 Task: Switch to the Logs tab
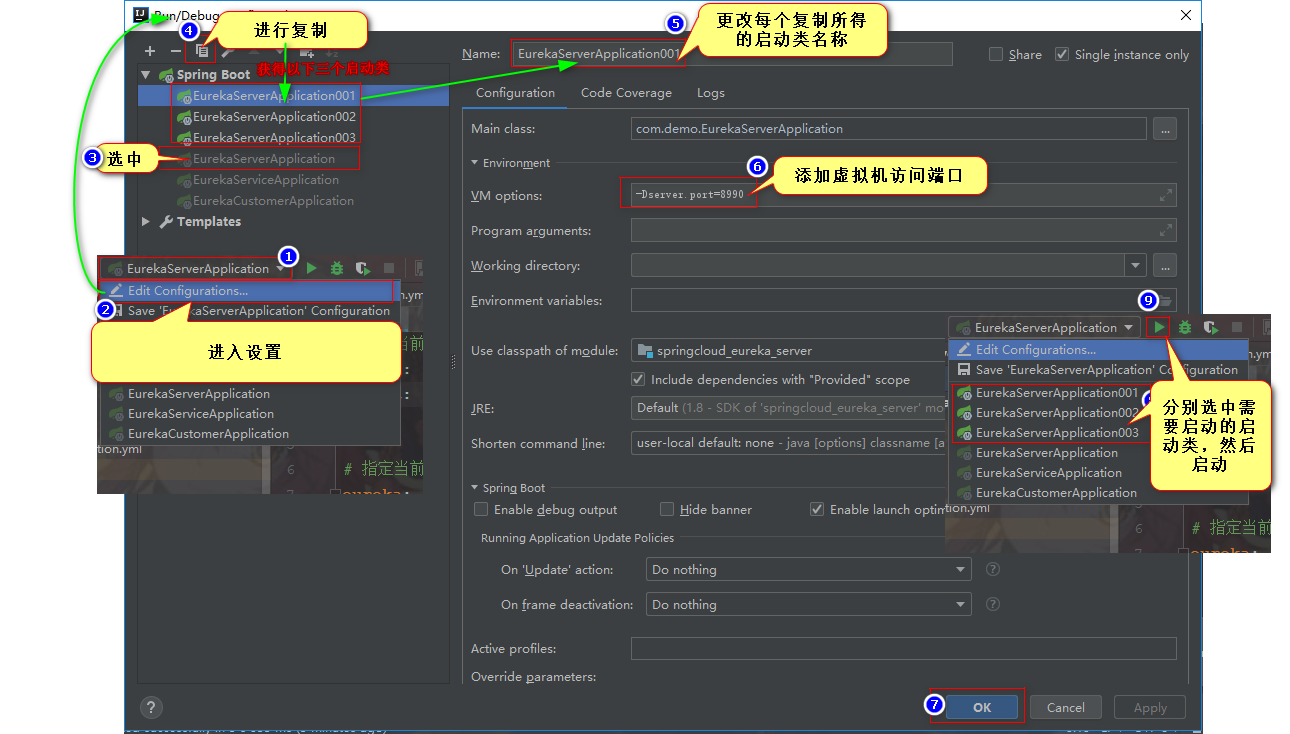pyautogui.click(x=711, y=93)
